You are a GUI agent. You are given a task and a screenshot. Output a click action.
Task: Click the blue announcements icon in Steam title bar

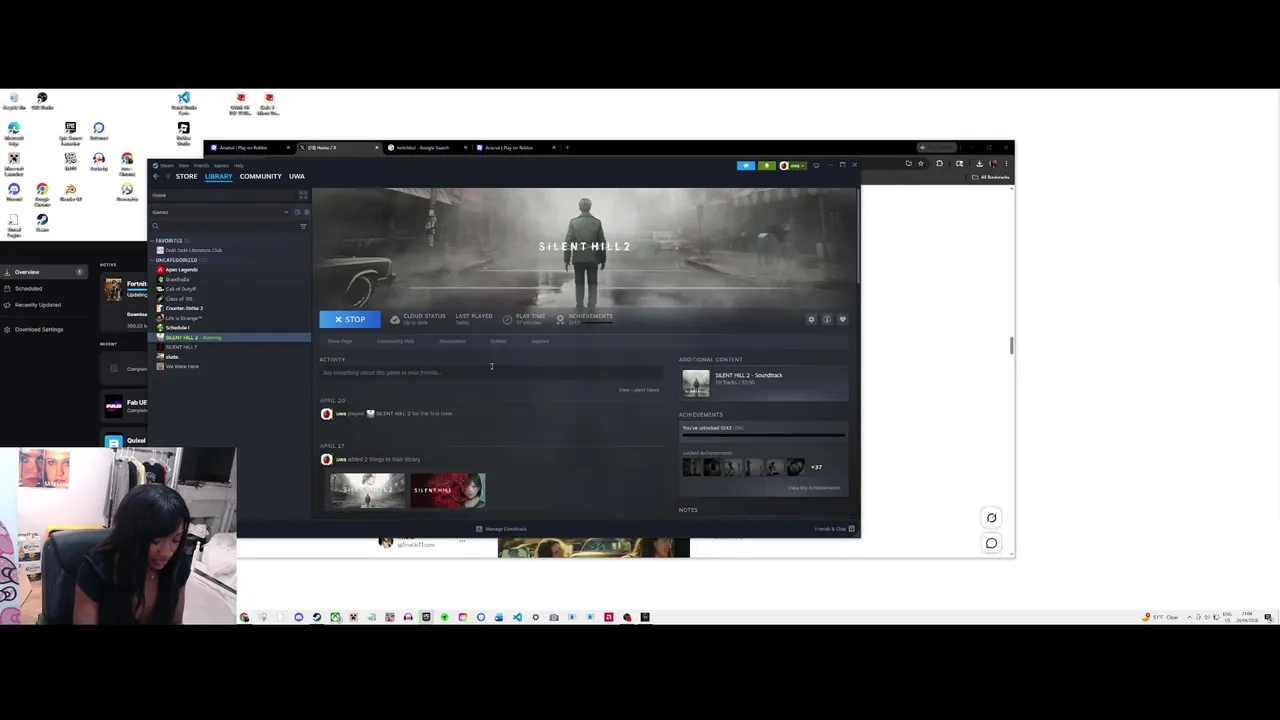(746, 165)
